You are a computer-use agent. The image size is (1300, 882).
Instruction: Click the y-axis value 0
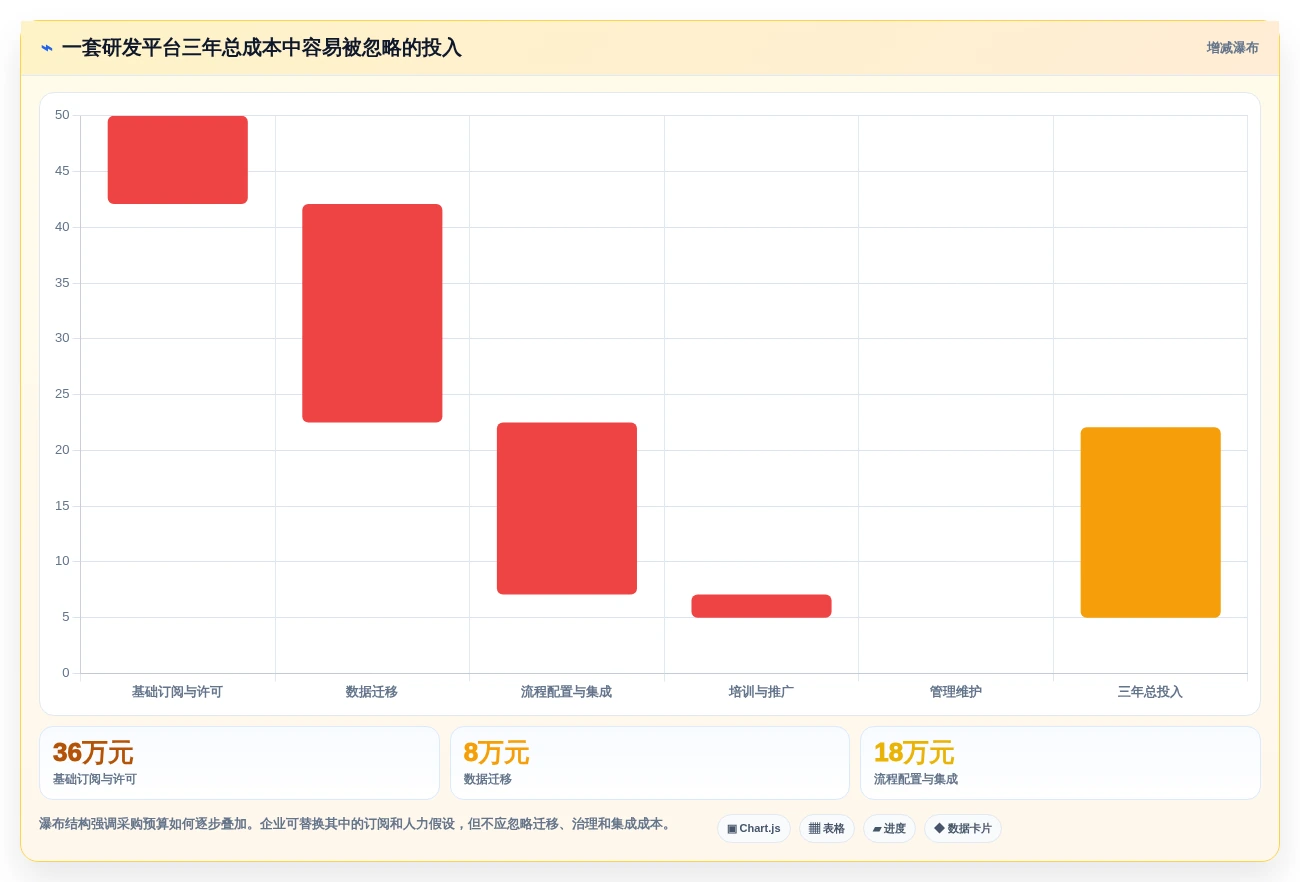(x=66, y=673)
